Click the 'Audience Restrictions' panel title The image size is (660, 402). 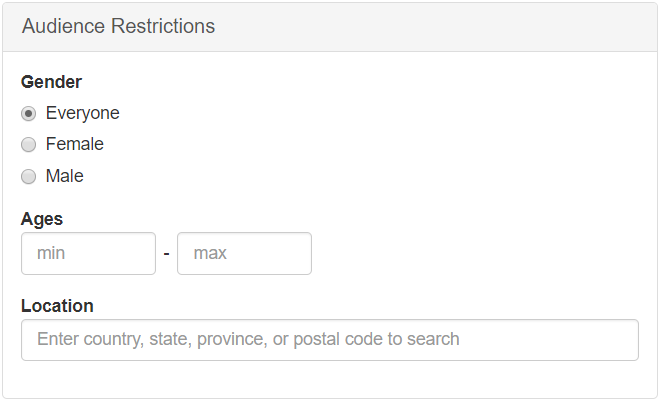click(118, 27)
